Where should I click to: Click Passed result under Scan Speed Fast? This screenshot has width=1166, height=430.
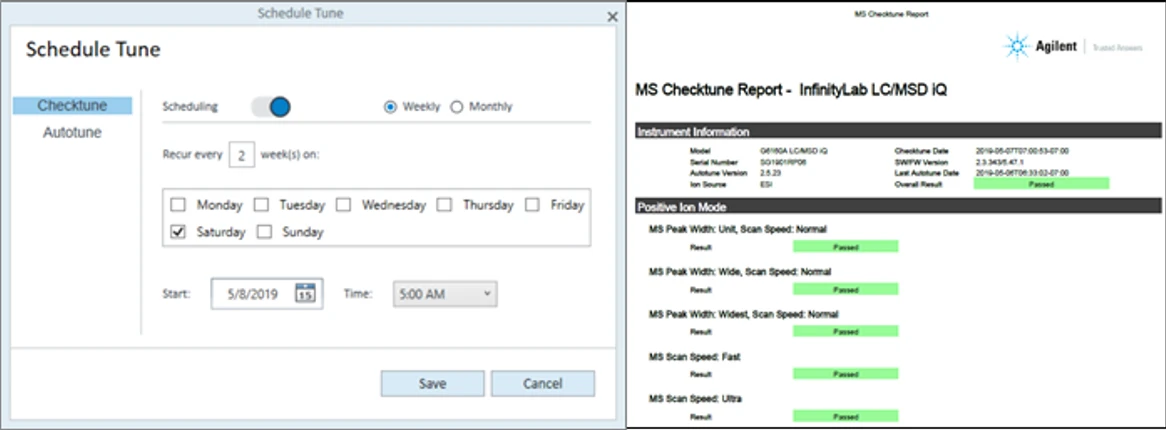coord(845,374)
